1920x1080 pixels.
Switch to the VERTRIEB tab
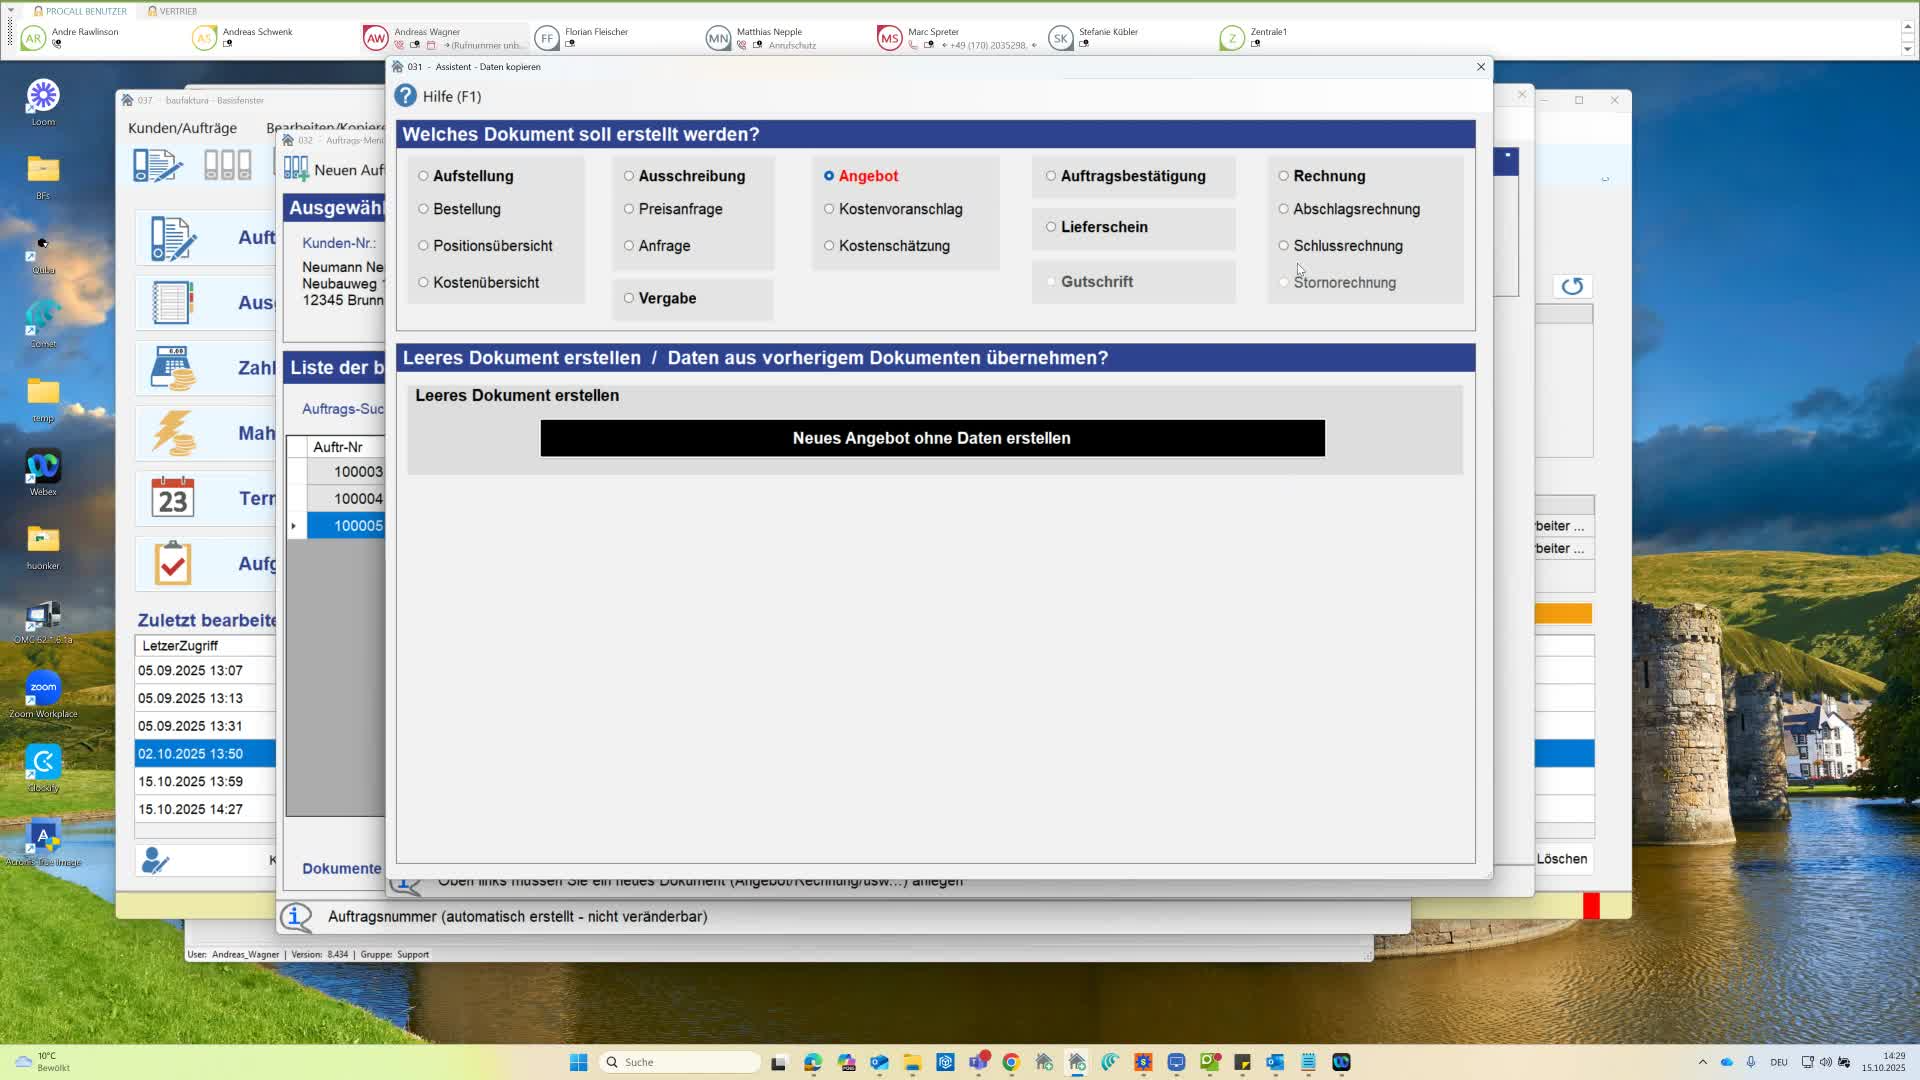172,11
